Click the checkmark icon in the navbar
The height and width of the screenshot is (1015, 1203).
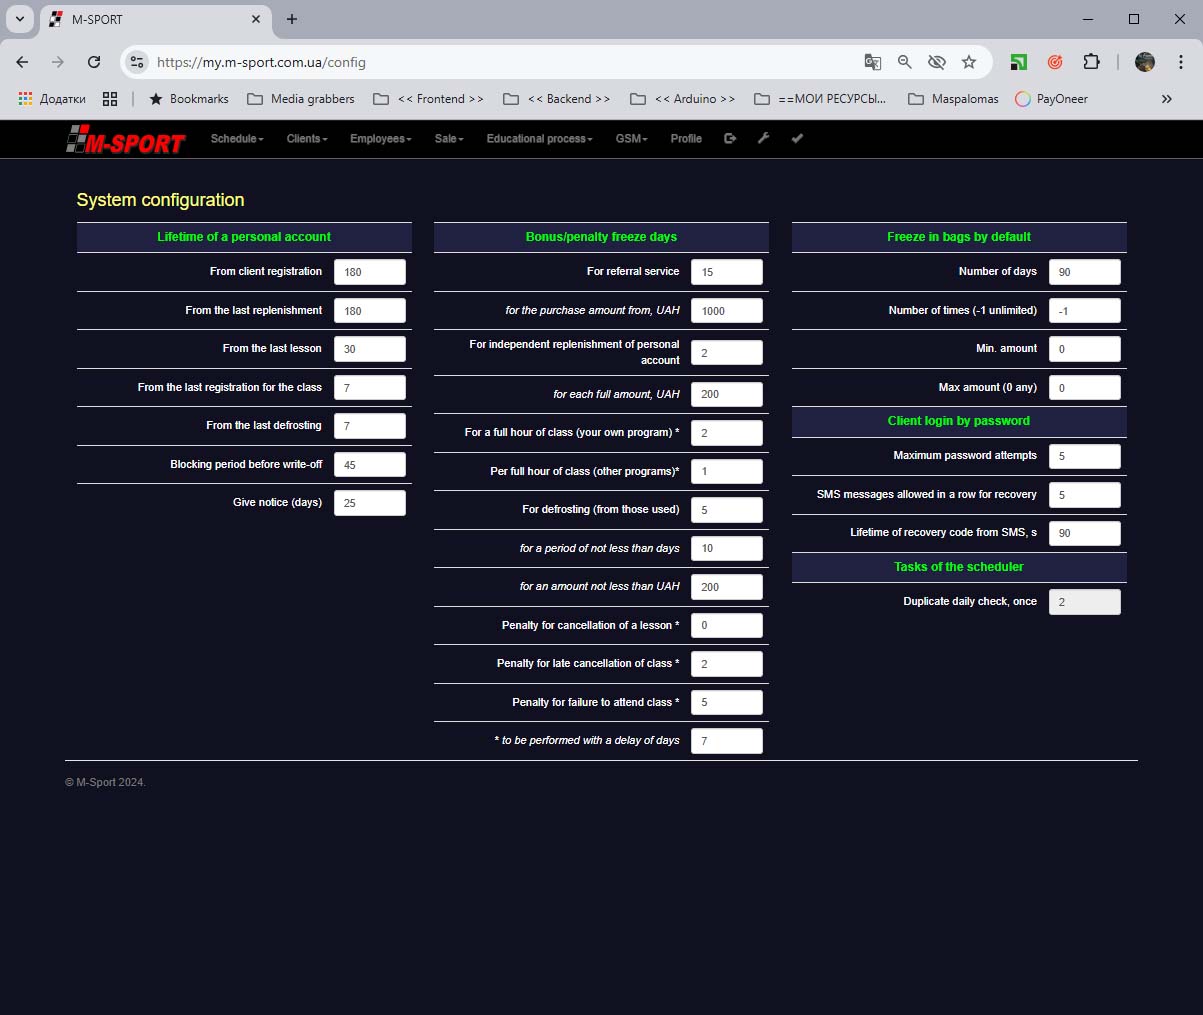797,139
